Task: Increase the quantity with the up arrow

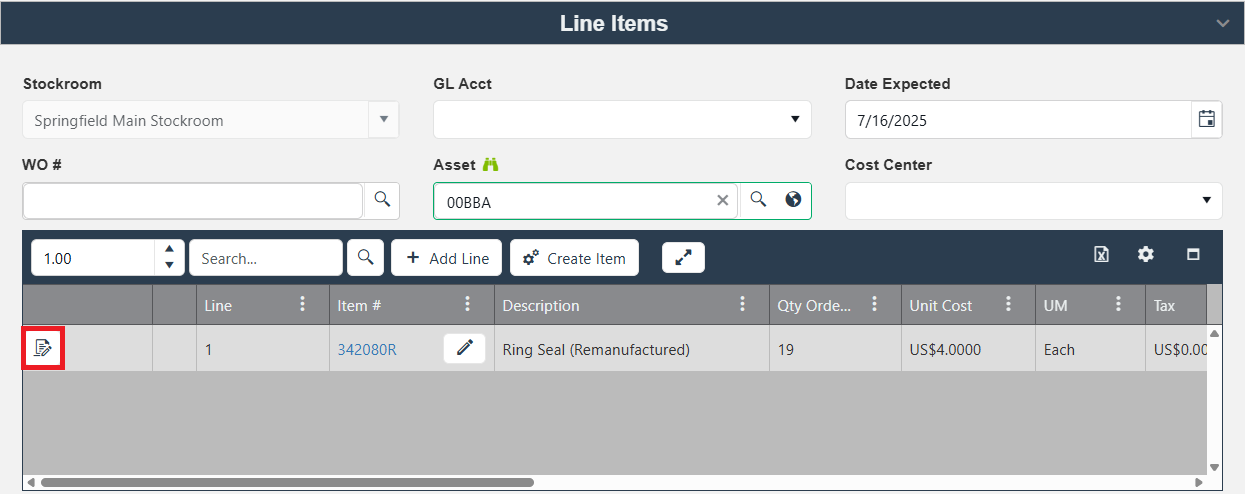Action: tap(169, 249)
